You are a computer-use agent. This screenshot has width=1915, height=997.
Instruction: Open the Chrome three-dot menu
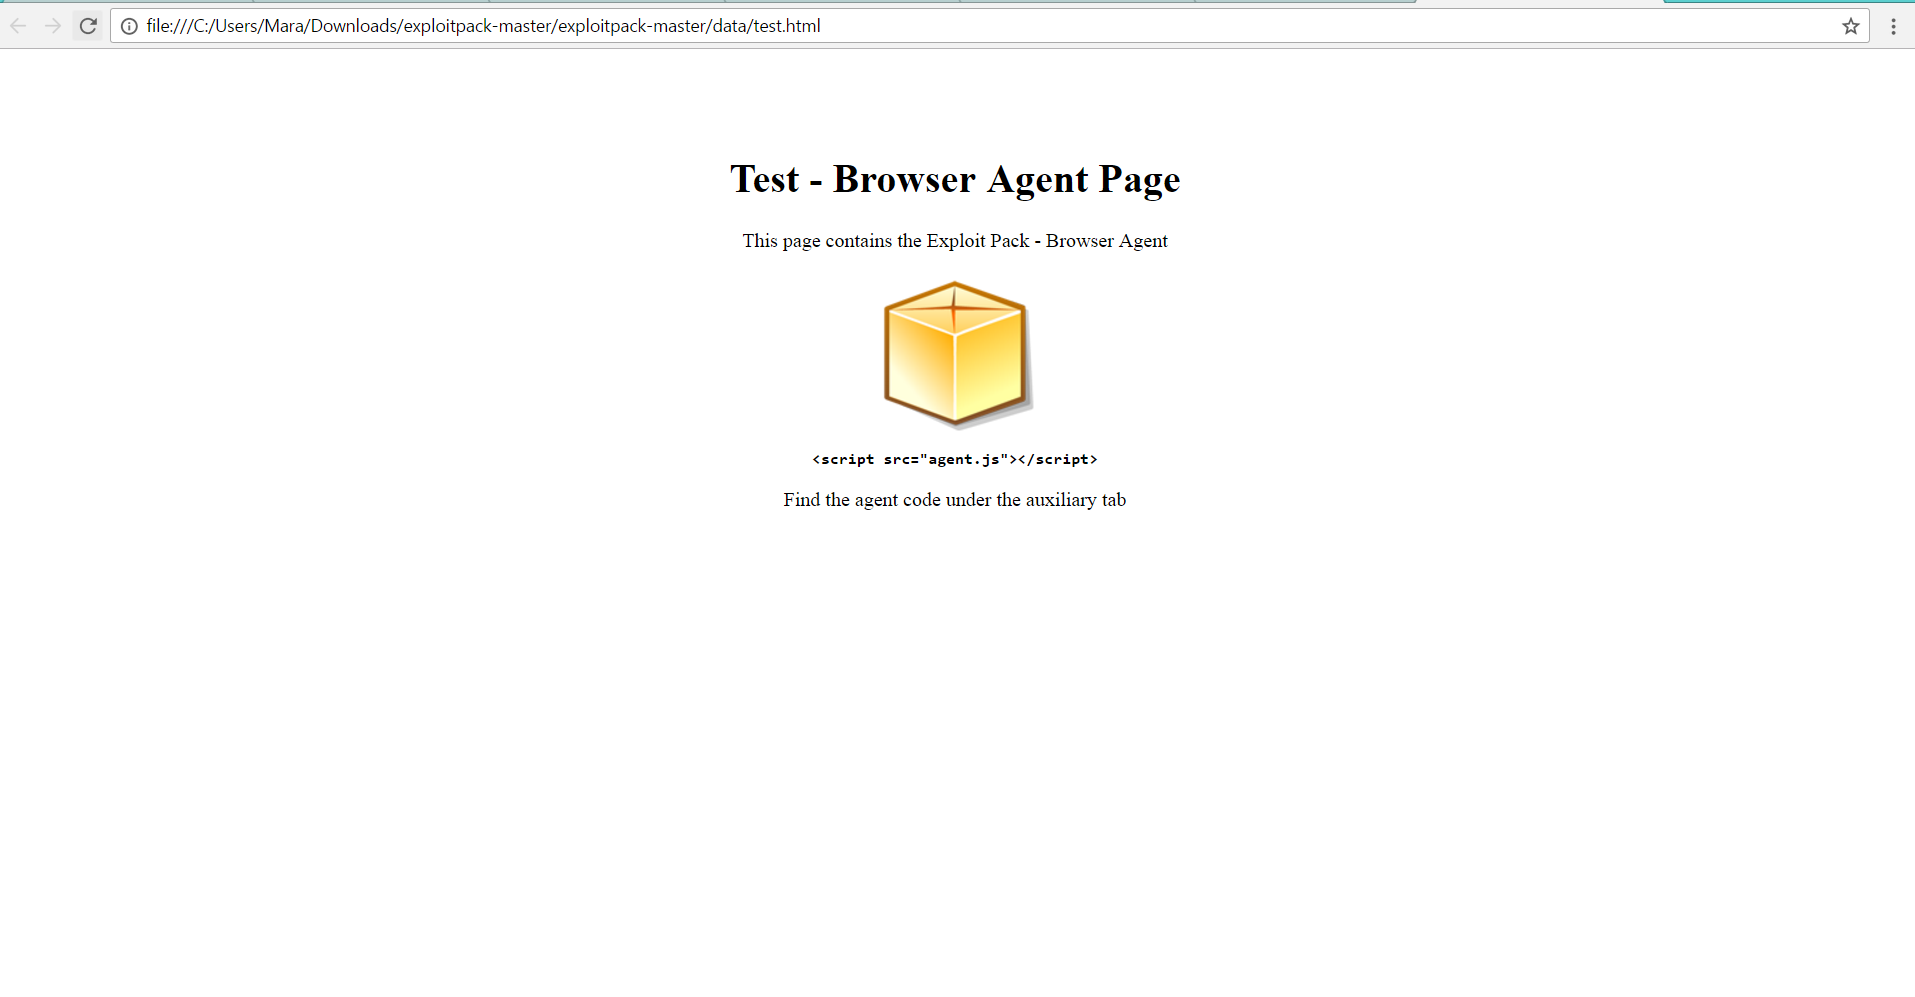pos(1893,26)
